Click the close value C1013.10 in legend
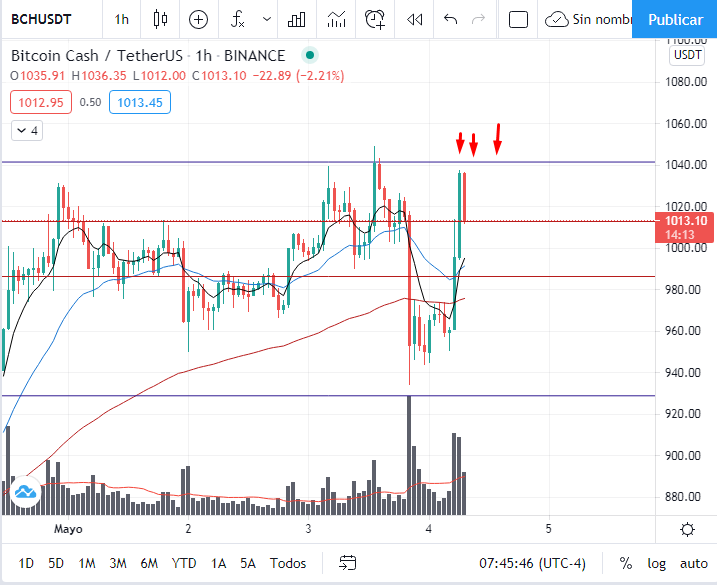Screen dimensions: 717x585 tap(219, 75)
